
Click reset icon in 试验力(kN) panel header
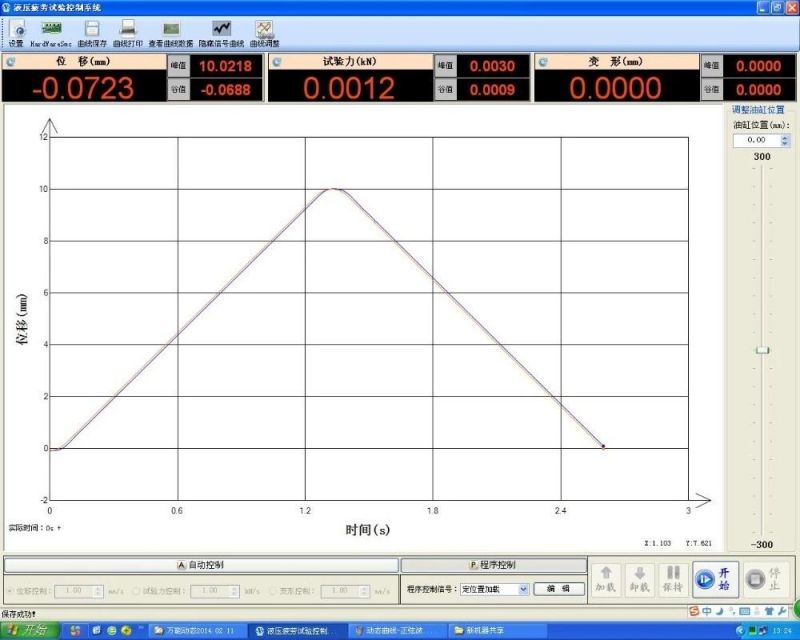click(277, 62)
